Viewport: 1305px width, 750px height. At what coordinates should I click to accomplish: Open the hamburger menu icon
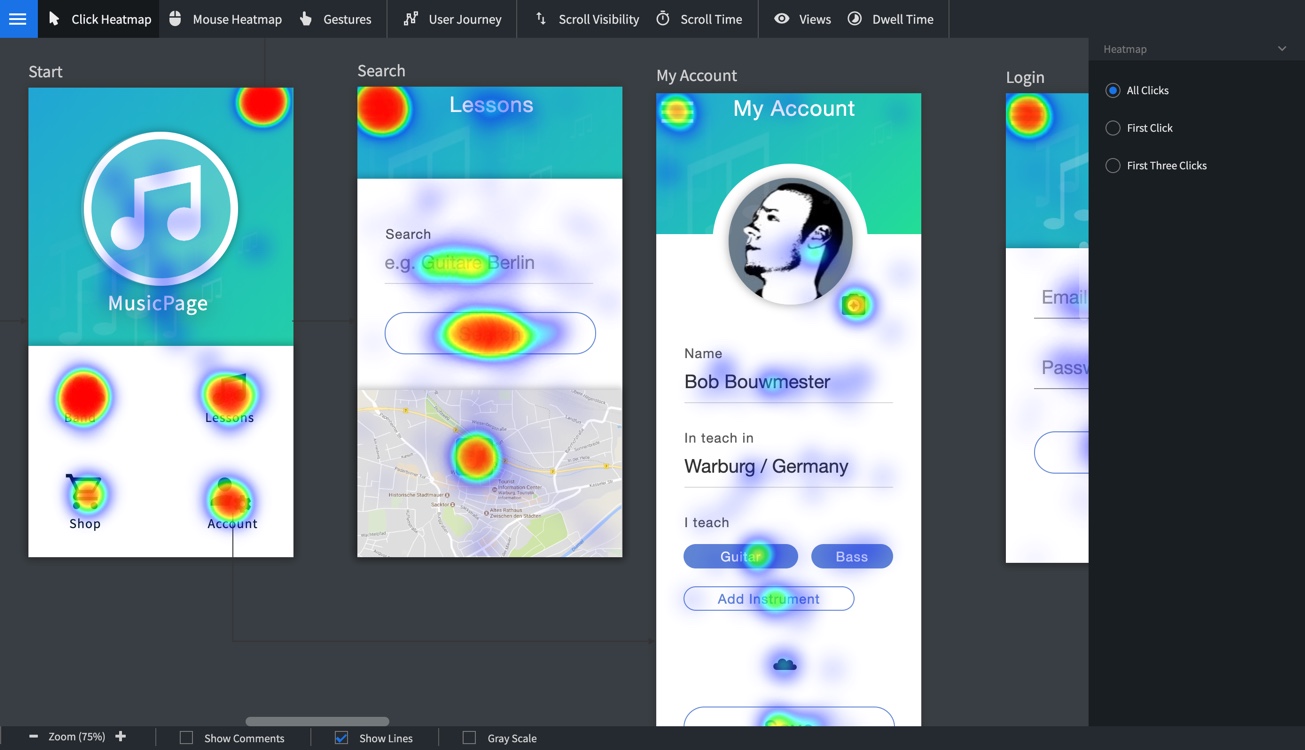coord(18,19)
